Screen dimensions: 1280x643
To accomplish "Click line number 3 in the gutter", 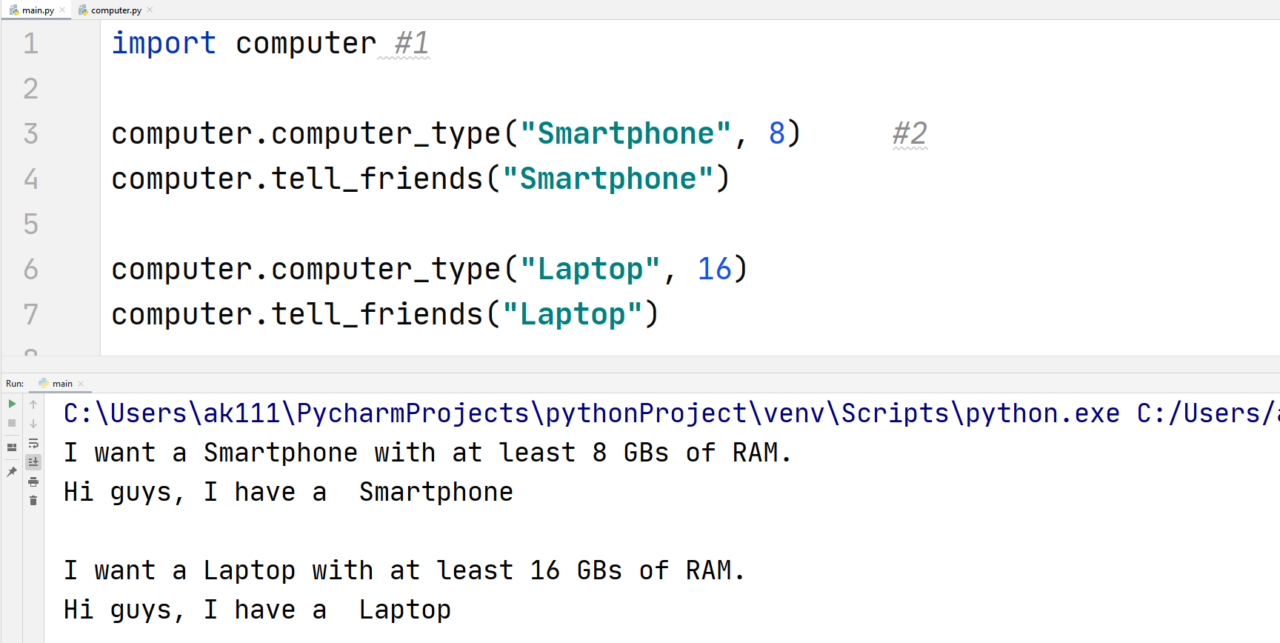I will (30, 133).
